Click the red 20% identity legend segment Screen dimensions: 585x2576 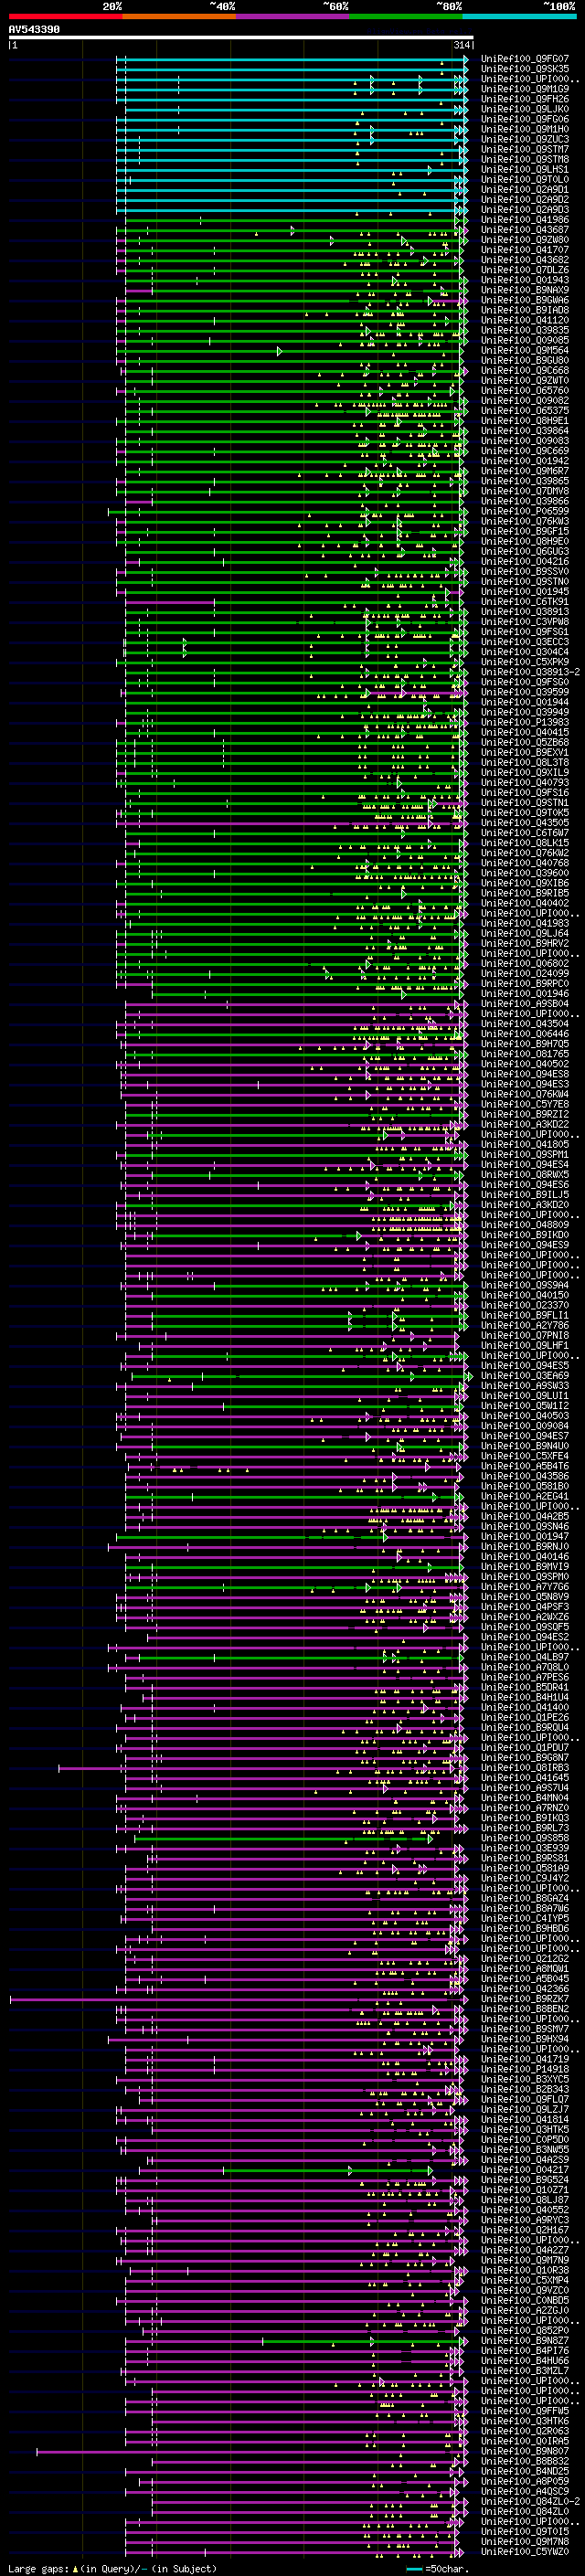point(65,16)
